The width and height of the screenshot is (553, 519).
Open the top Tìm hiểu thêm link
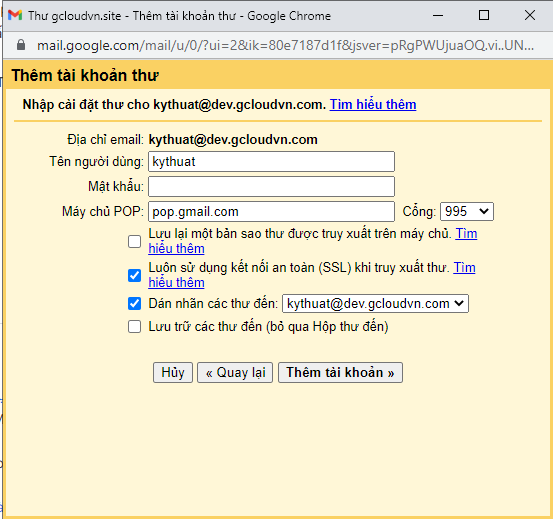[x=373, y=105]
